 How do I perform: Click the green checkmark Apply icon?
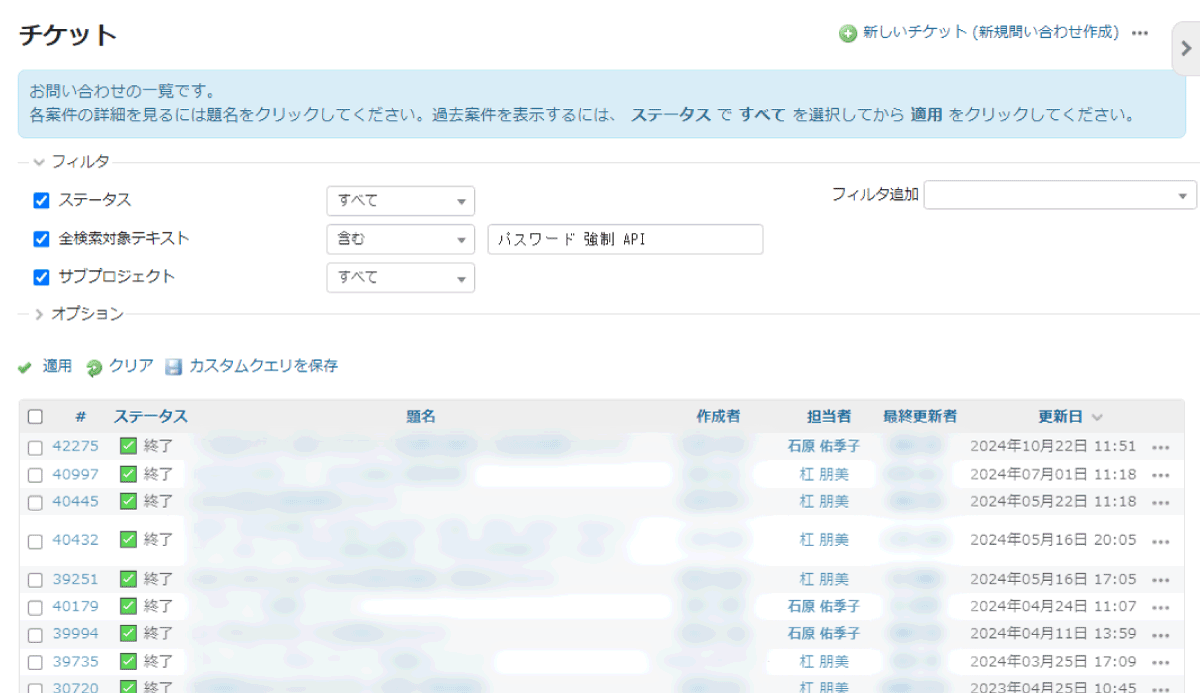[25, 367]
